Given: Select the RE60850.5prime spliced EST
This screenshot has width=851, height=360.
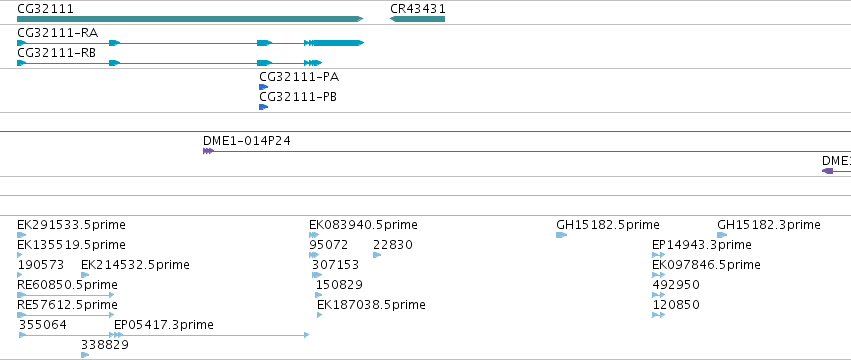Looking at the screenshot, I should tap(66, 295).
